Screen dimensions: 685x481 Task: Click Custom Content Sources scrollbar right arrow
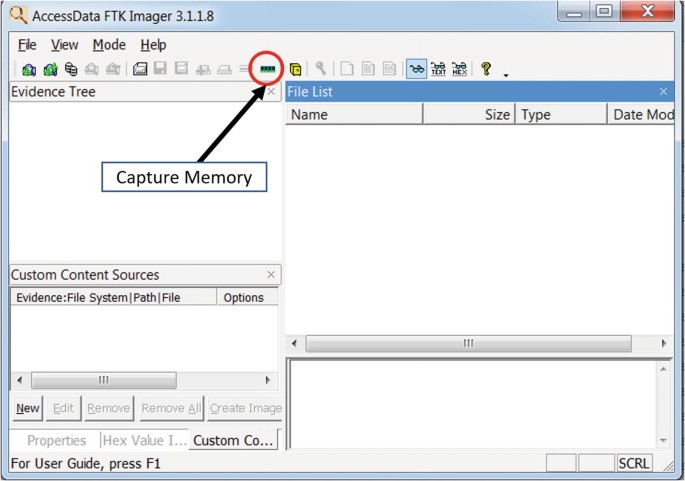267,380
